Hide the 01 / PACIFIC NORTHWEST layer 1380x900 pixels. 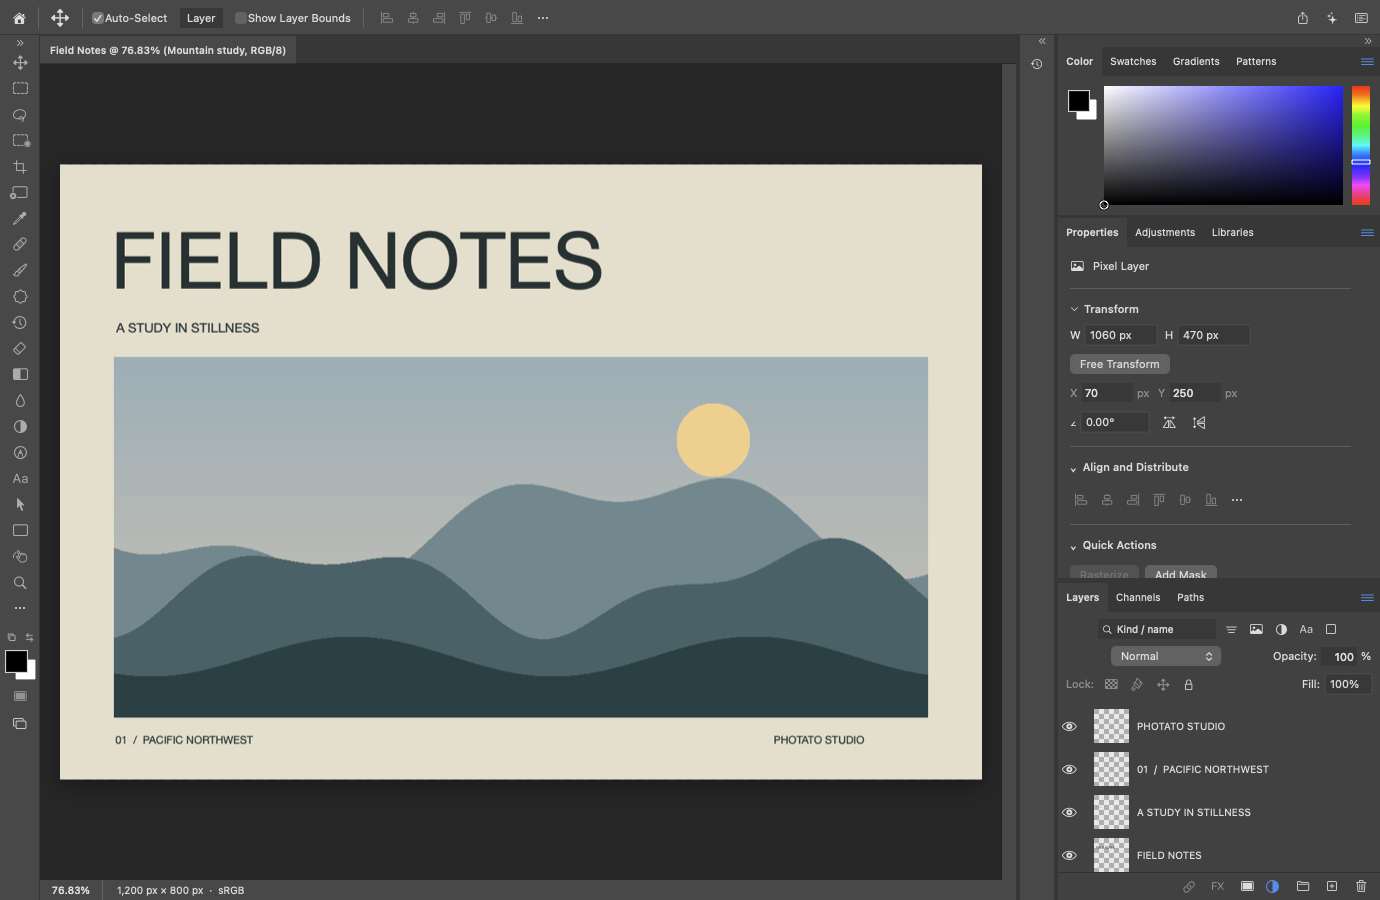[1069, 770]
